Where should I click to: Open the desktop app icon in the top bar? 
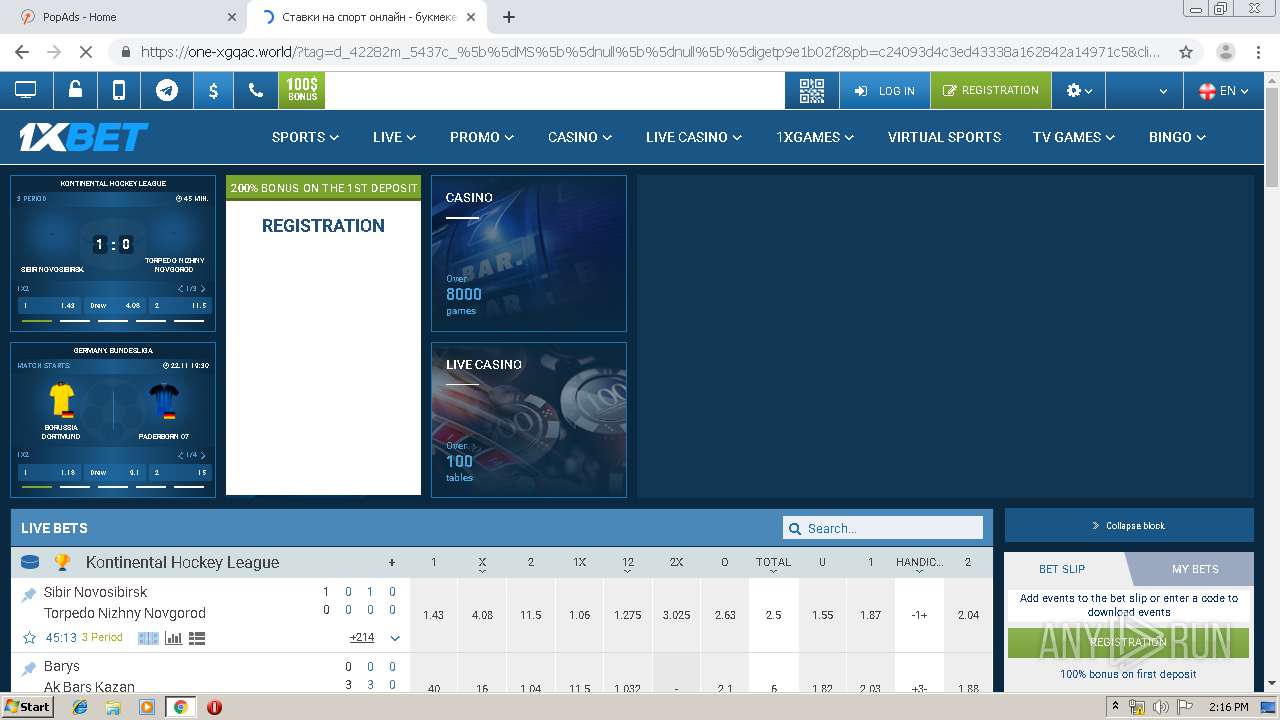coord(25,91)
